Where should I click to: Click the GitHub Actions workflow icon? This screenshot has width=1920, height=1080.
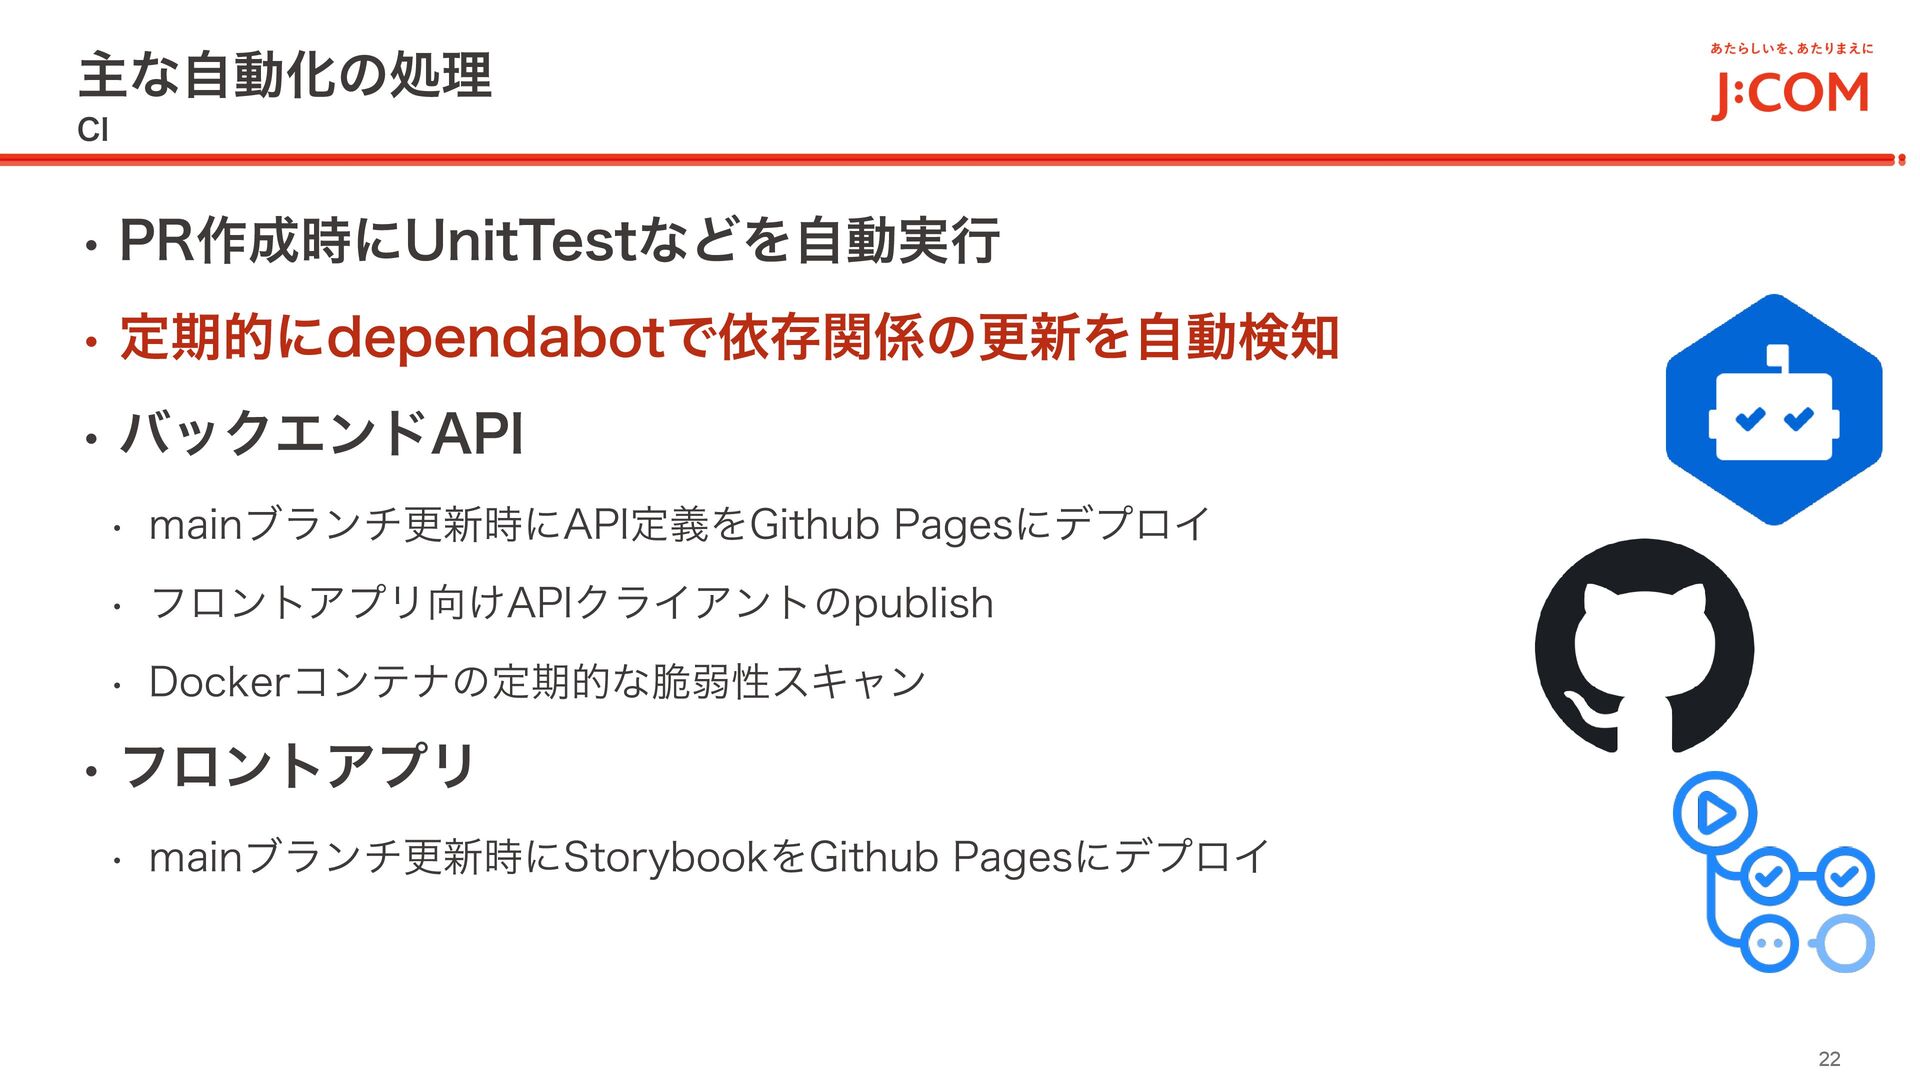(x=1774, y=872)
